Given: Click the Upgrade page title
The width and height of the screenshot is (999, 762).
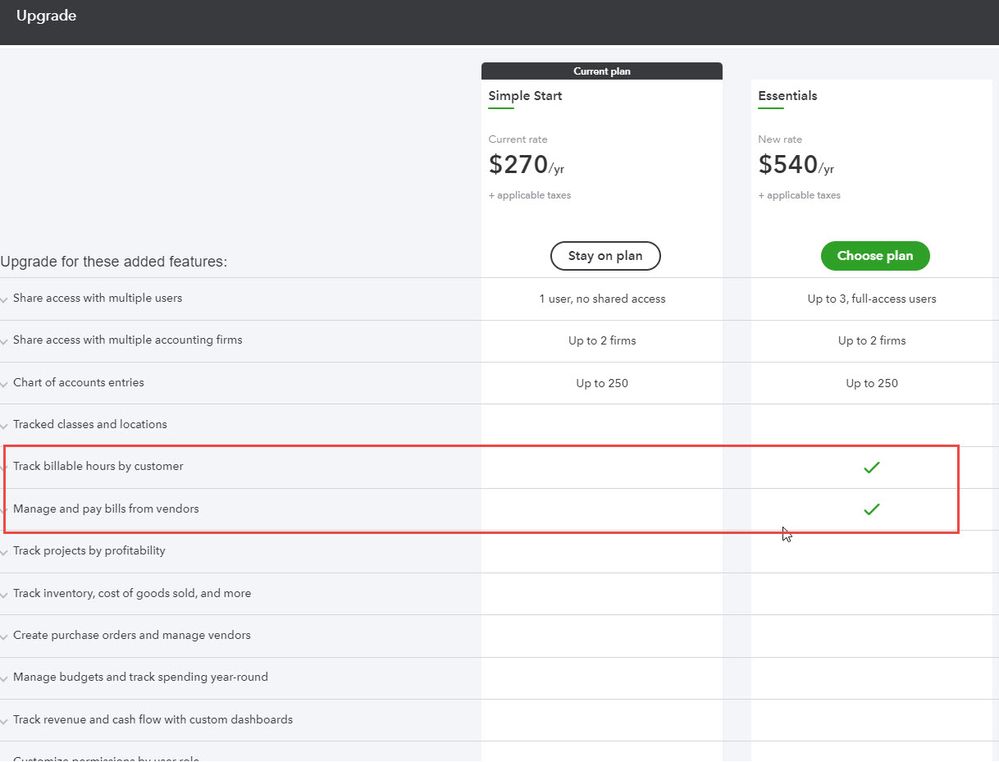Looking at the screenshot, I should click(x=46, y=16).
